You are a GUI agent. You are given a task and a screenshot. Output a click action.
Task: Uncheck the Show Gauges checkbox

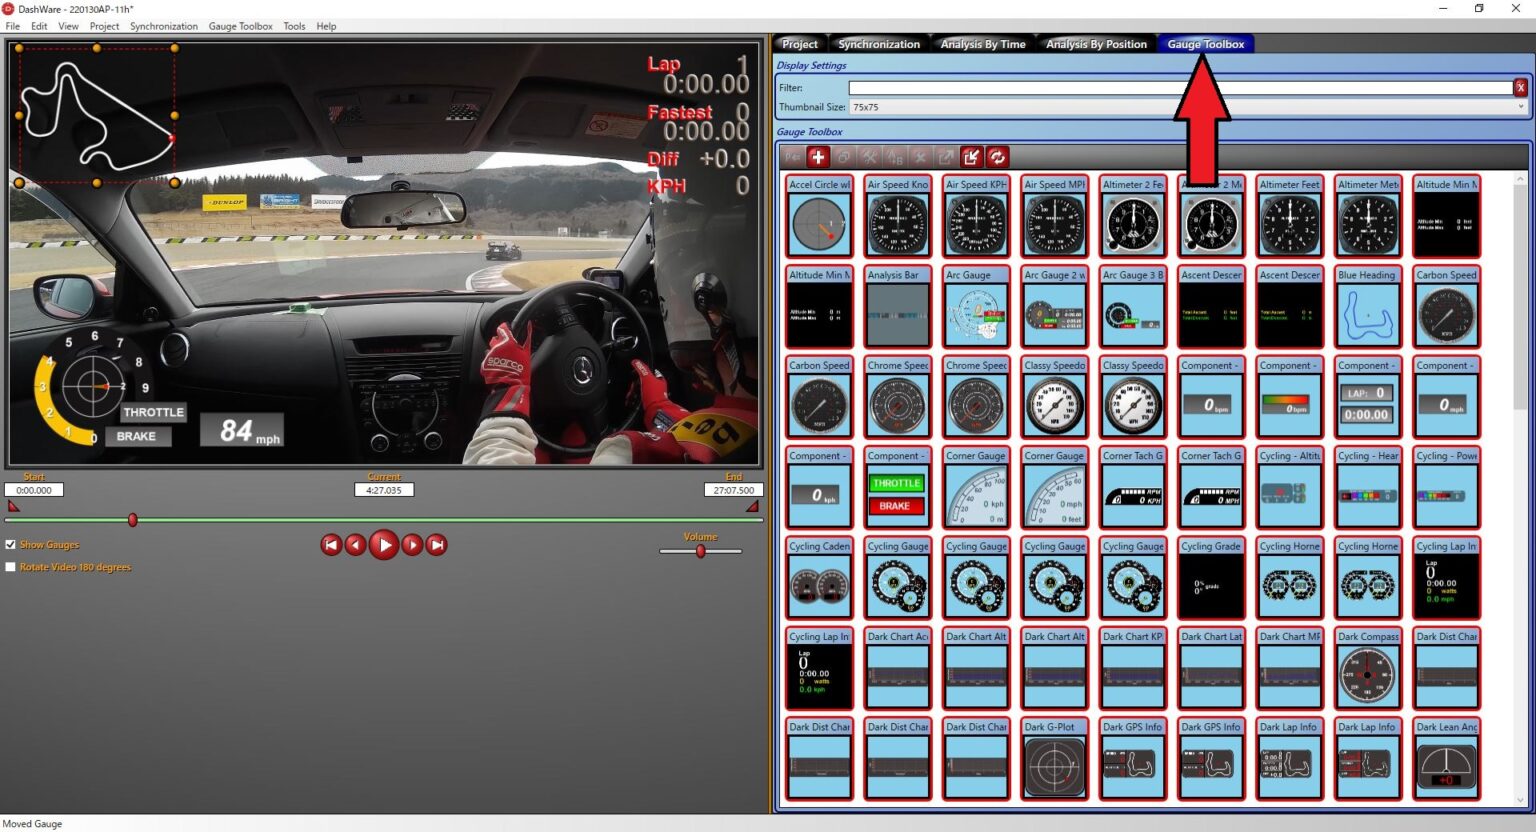(x=11, y=545)
